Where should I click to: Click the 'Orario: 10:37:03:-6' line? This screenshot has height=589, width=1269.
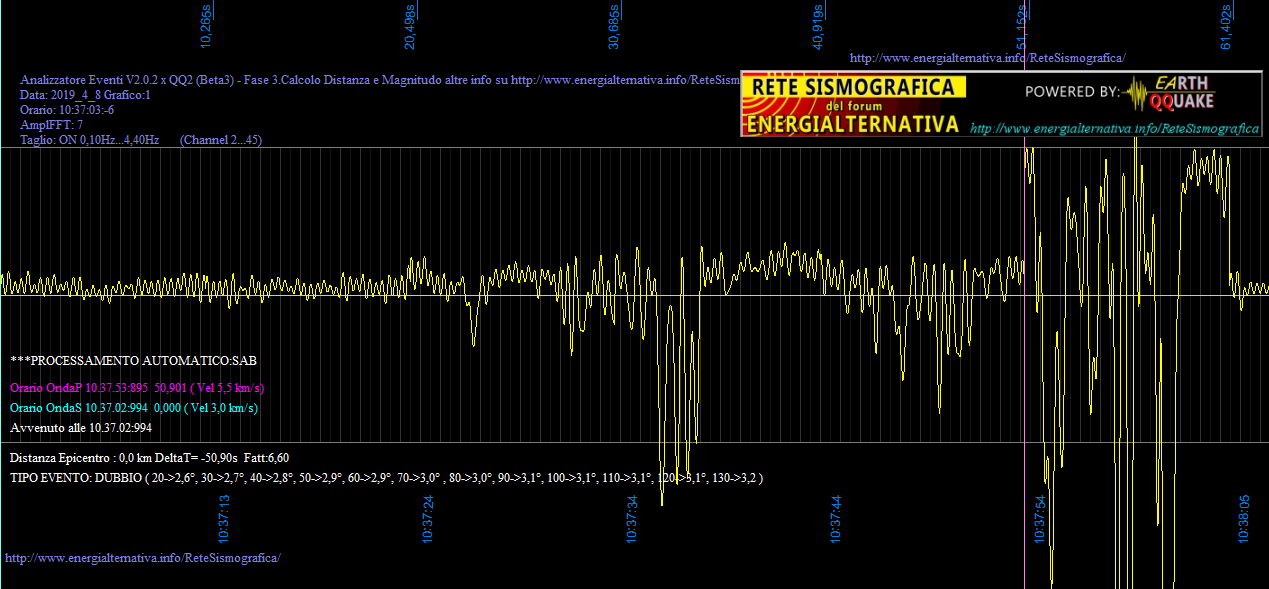[x=67, y=110]
